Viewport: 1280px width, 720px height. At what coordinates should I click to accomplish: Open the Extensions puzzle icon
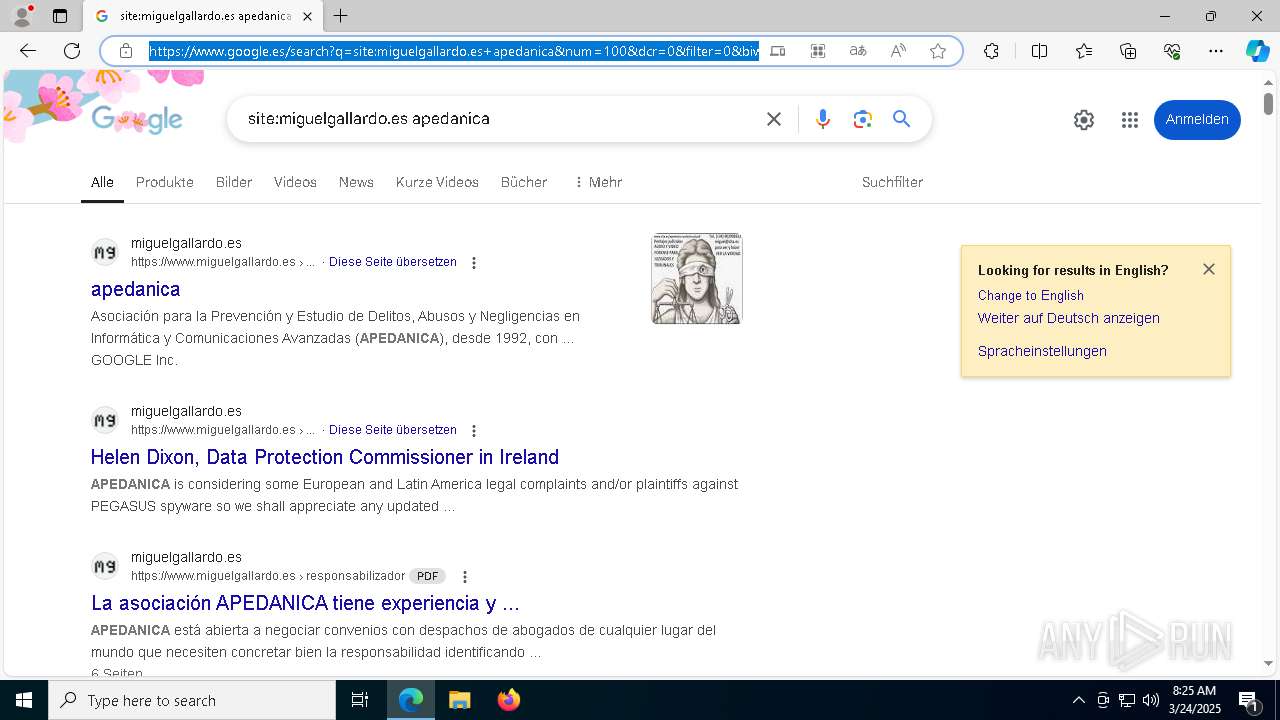pos(991,51)
